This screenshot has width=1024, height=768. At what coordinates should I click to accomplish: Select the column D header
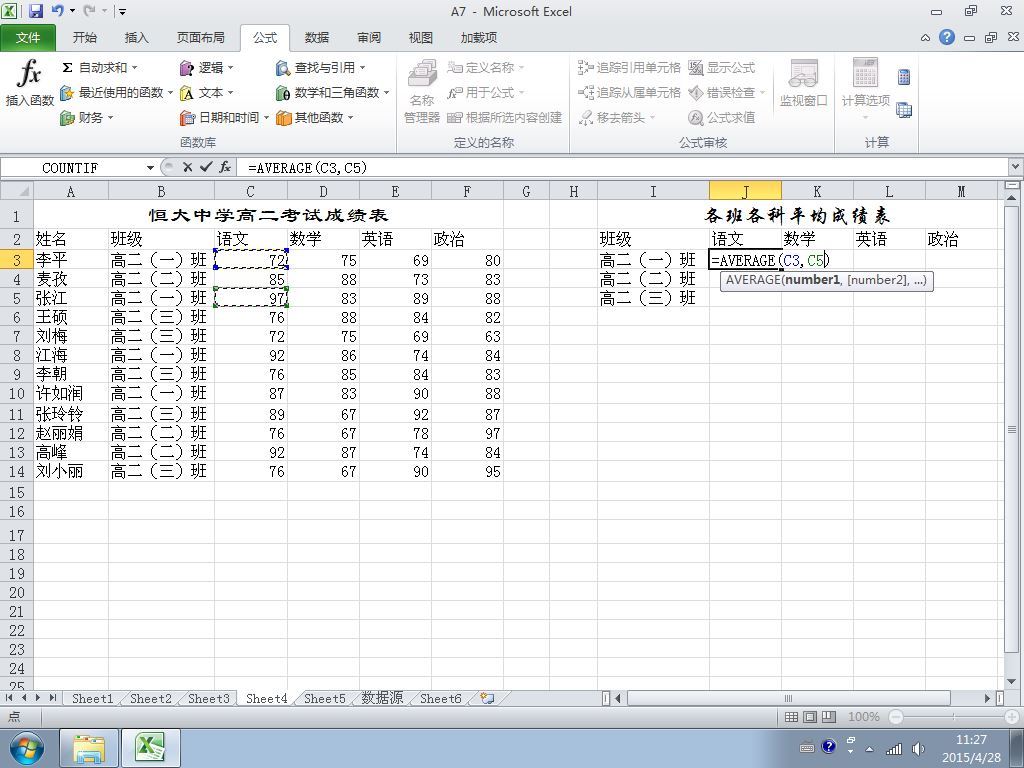pos(323,191)
